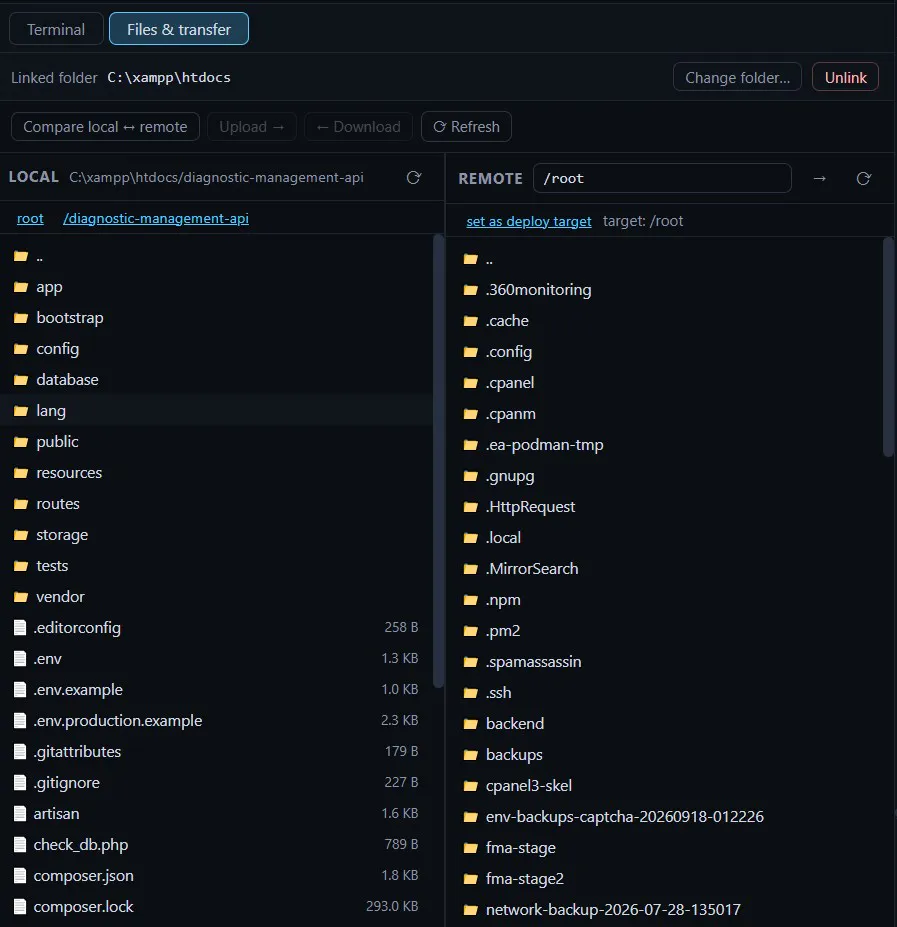897x927 pixels.
Task: Select the routes folder row
Action: click(216, 504)
